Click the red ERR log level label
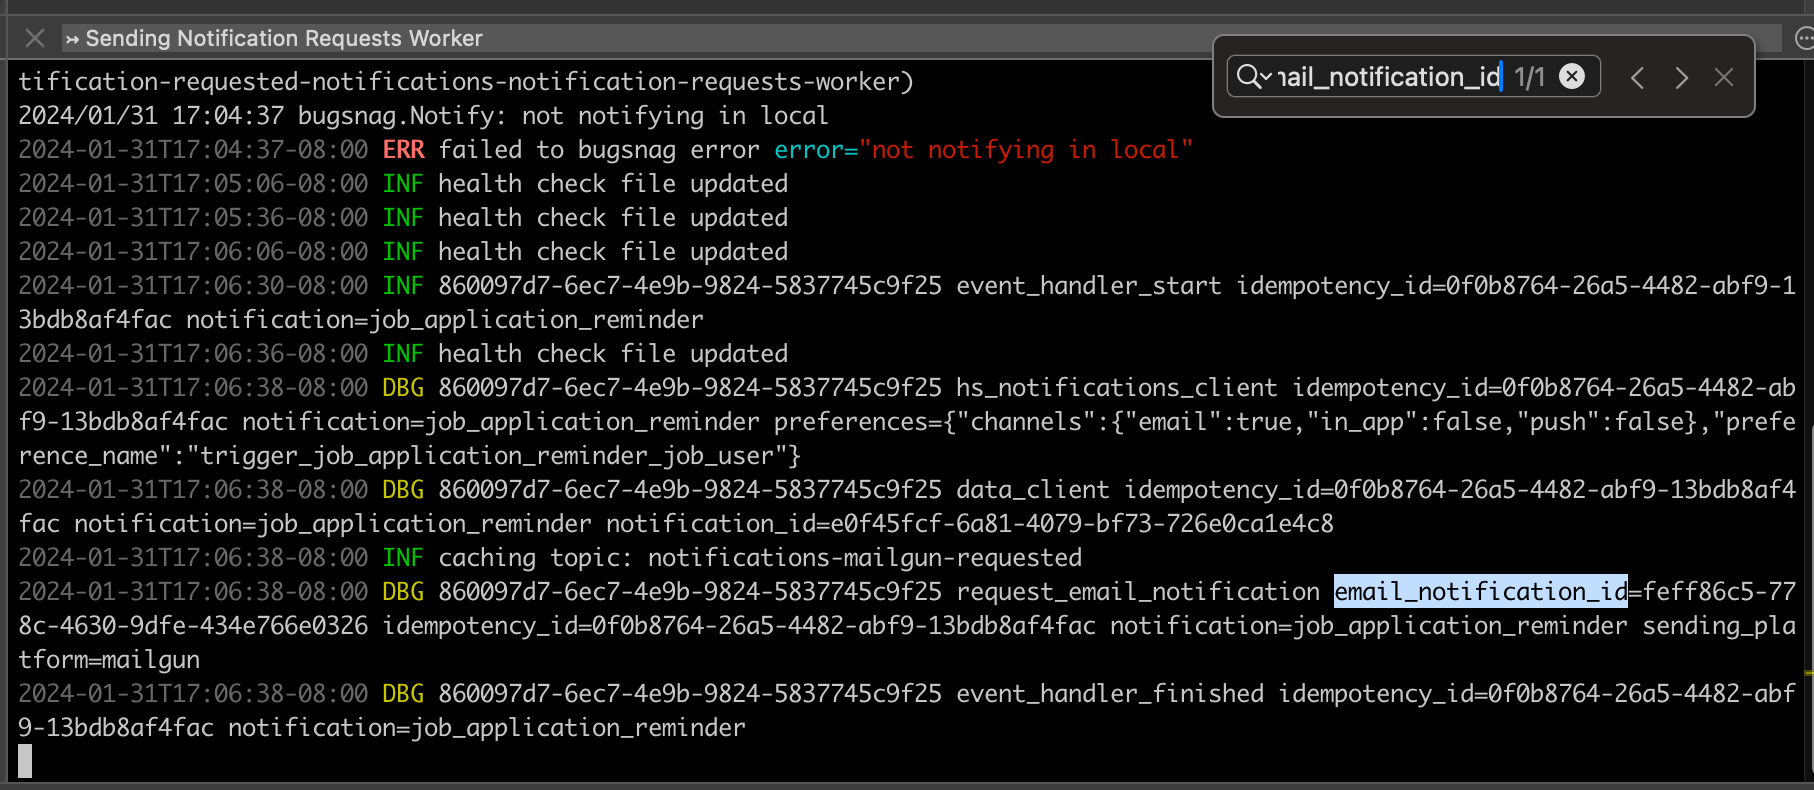The height and width of the screenshot is (790, 1814). coord(403,150)
